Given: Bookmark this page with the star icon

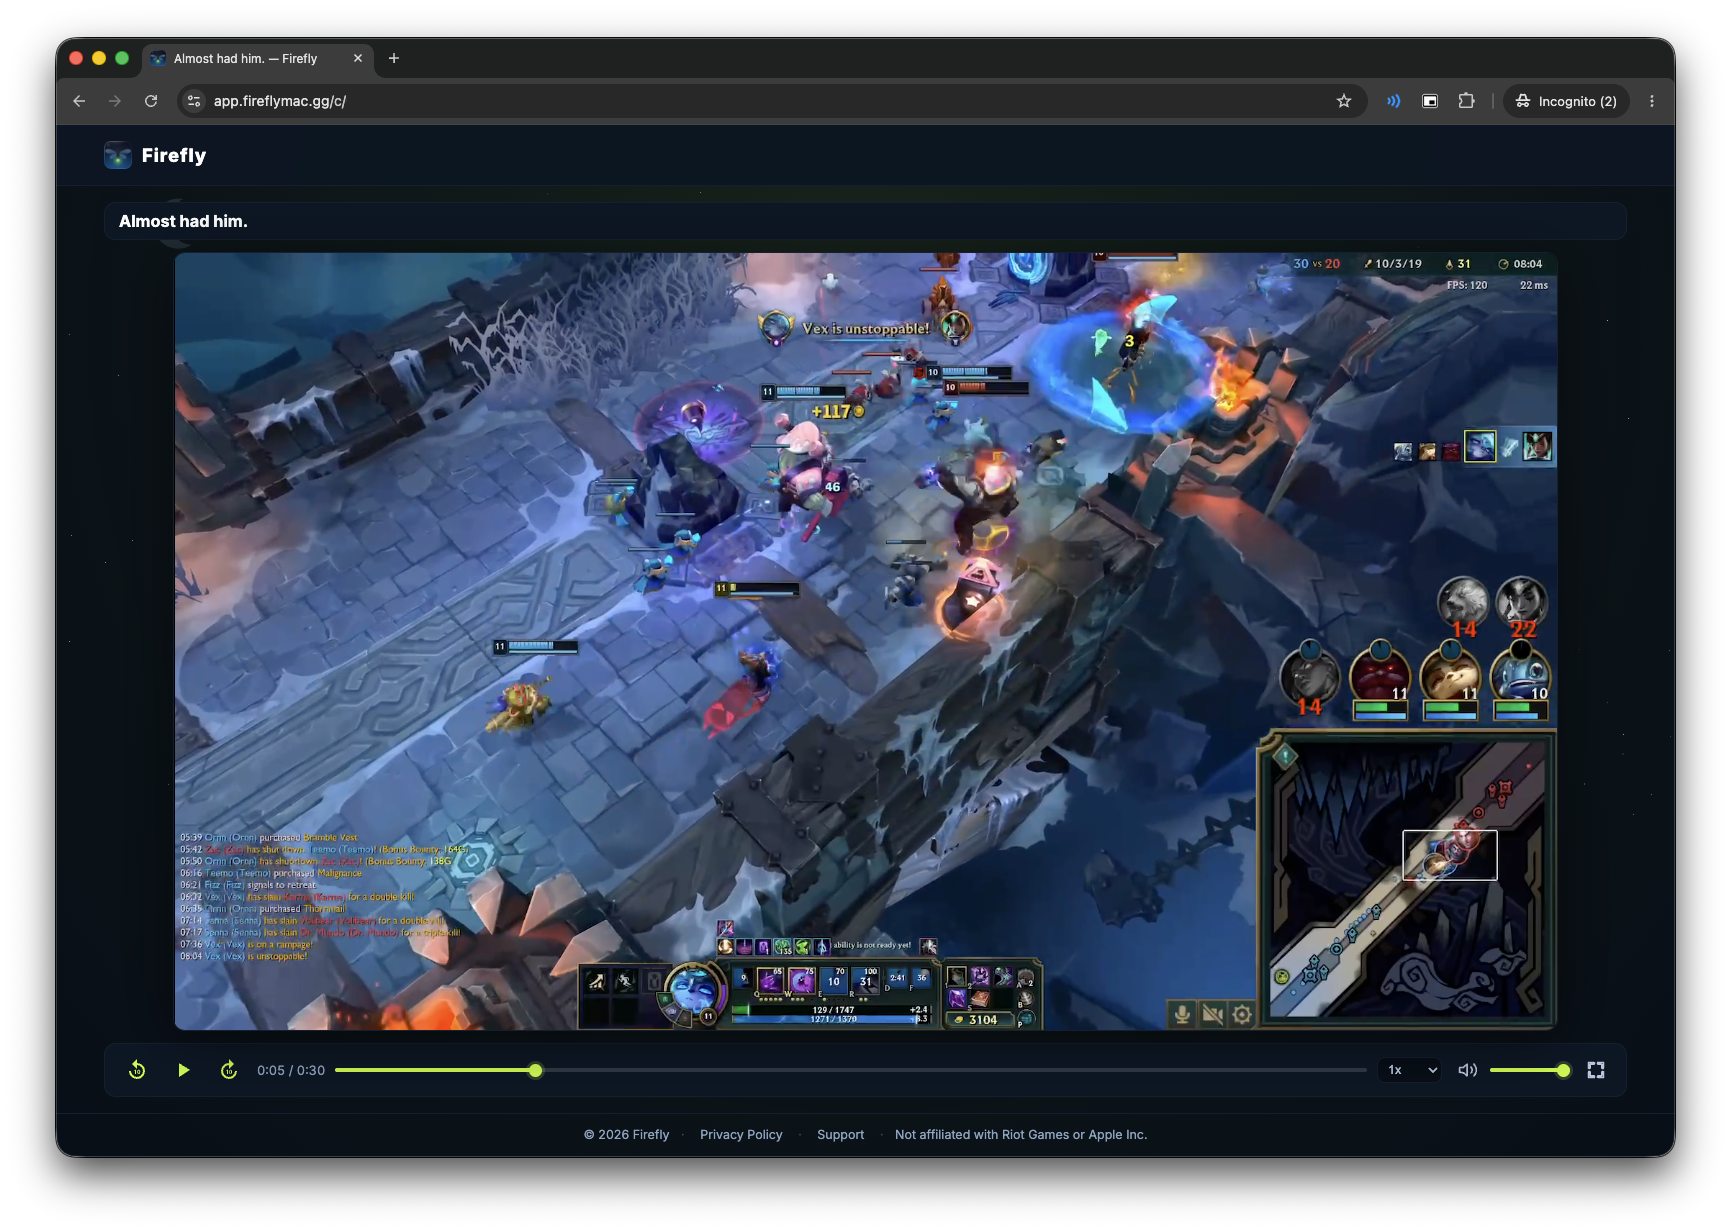Looking at the screenshot, I should coord(1344,101).
